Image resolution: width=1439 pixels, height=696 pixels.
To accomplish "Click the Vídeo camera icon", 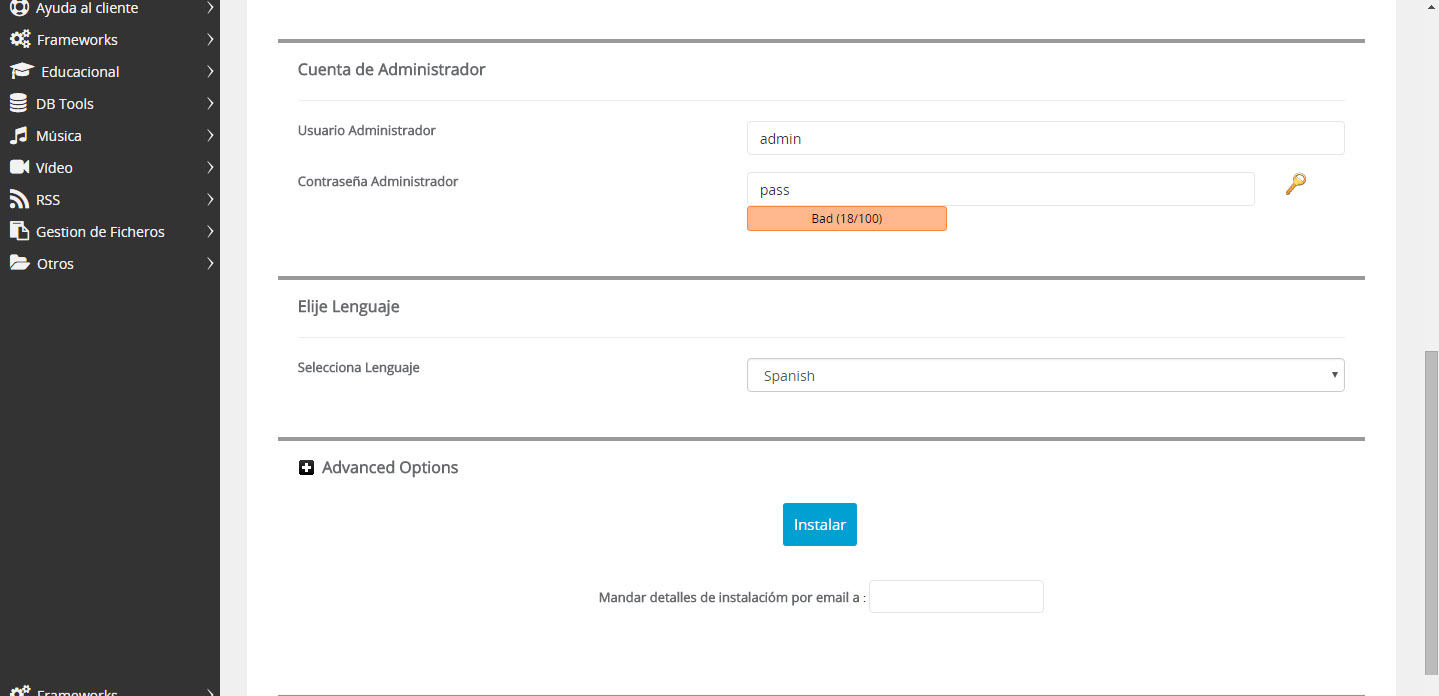I will (19, 168).
